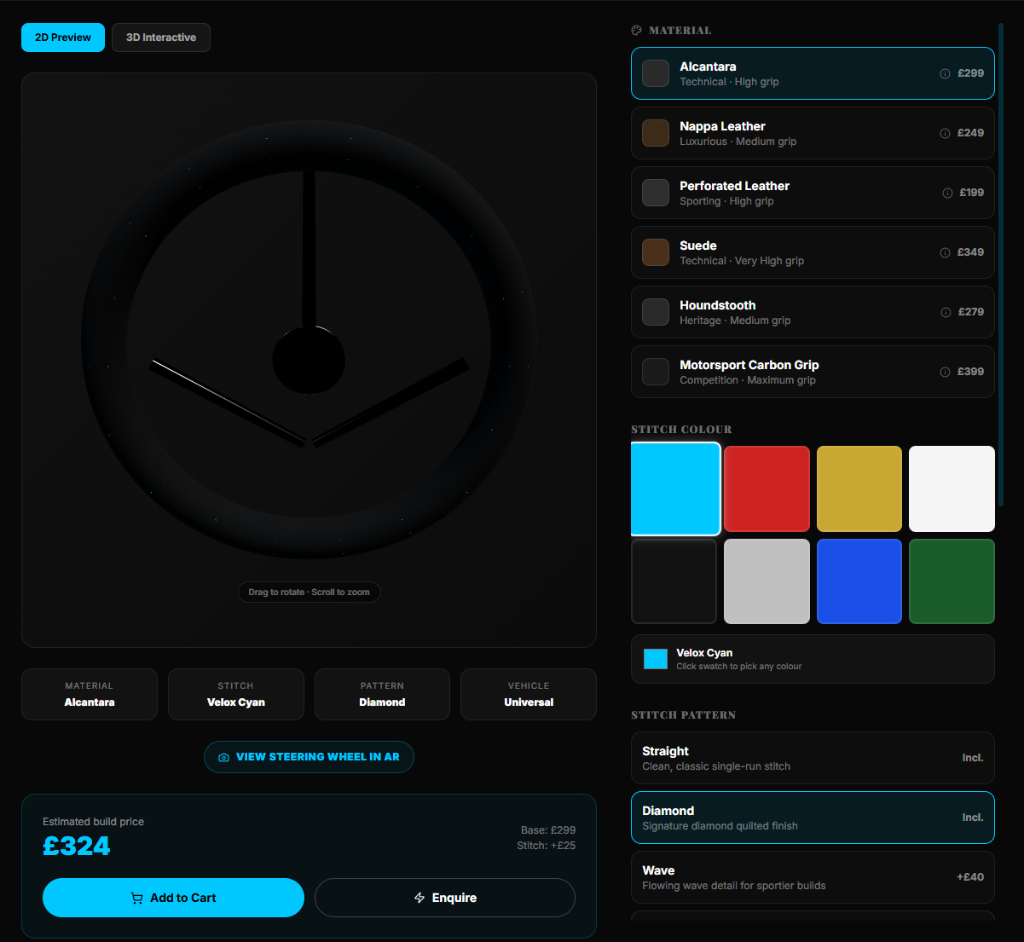Choose the green stitch colour swatch
Viewport: 1024px width, 942px height.
tap(952, 581)
